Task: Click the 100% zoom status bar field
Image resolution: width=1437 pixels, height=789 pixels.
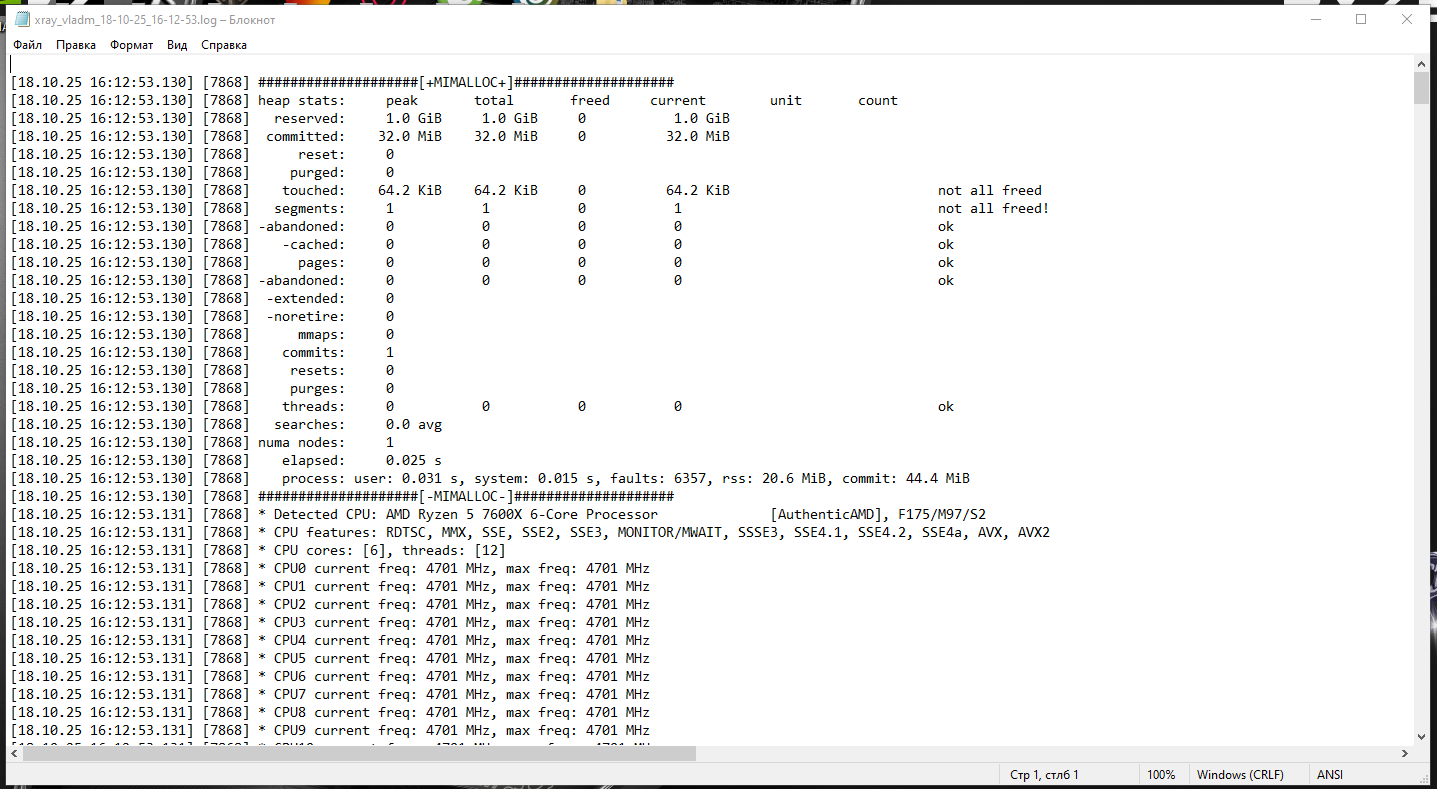Action: click(x=1161, y=775)
